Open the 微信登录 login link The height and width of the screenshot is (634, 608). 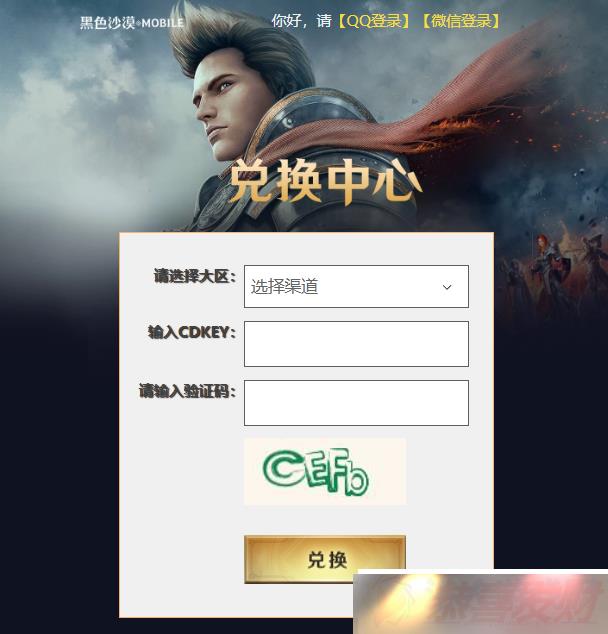461,21
